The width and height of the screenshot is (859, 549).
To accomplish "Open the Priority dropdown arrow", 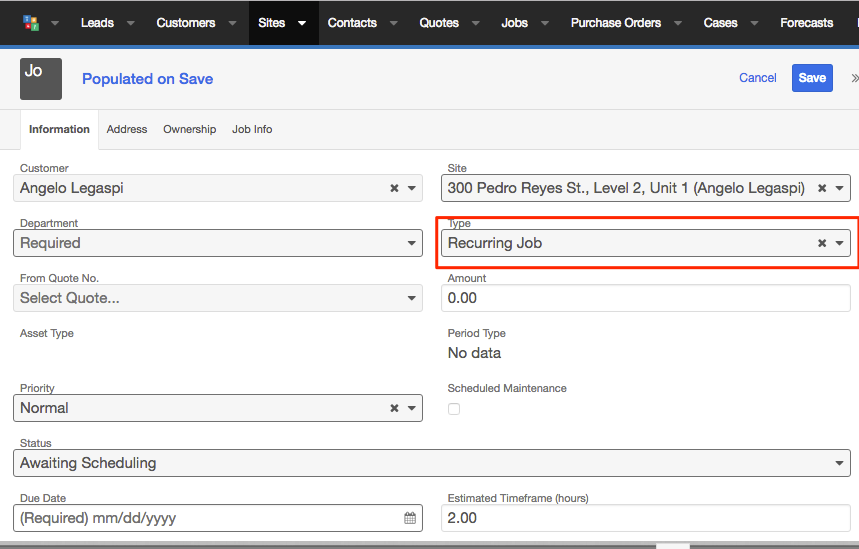I will click(411, 408).
